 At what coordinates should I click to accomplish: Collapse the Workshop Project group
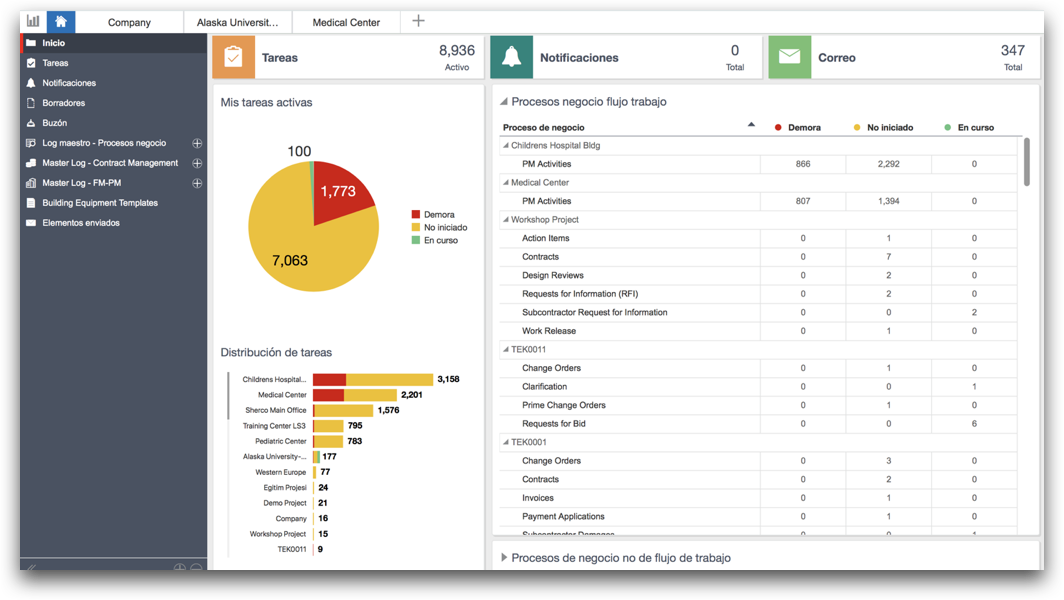pyautogui.click(x=505, y=220)
